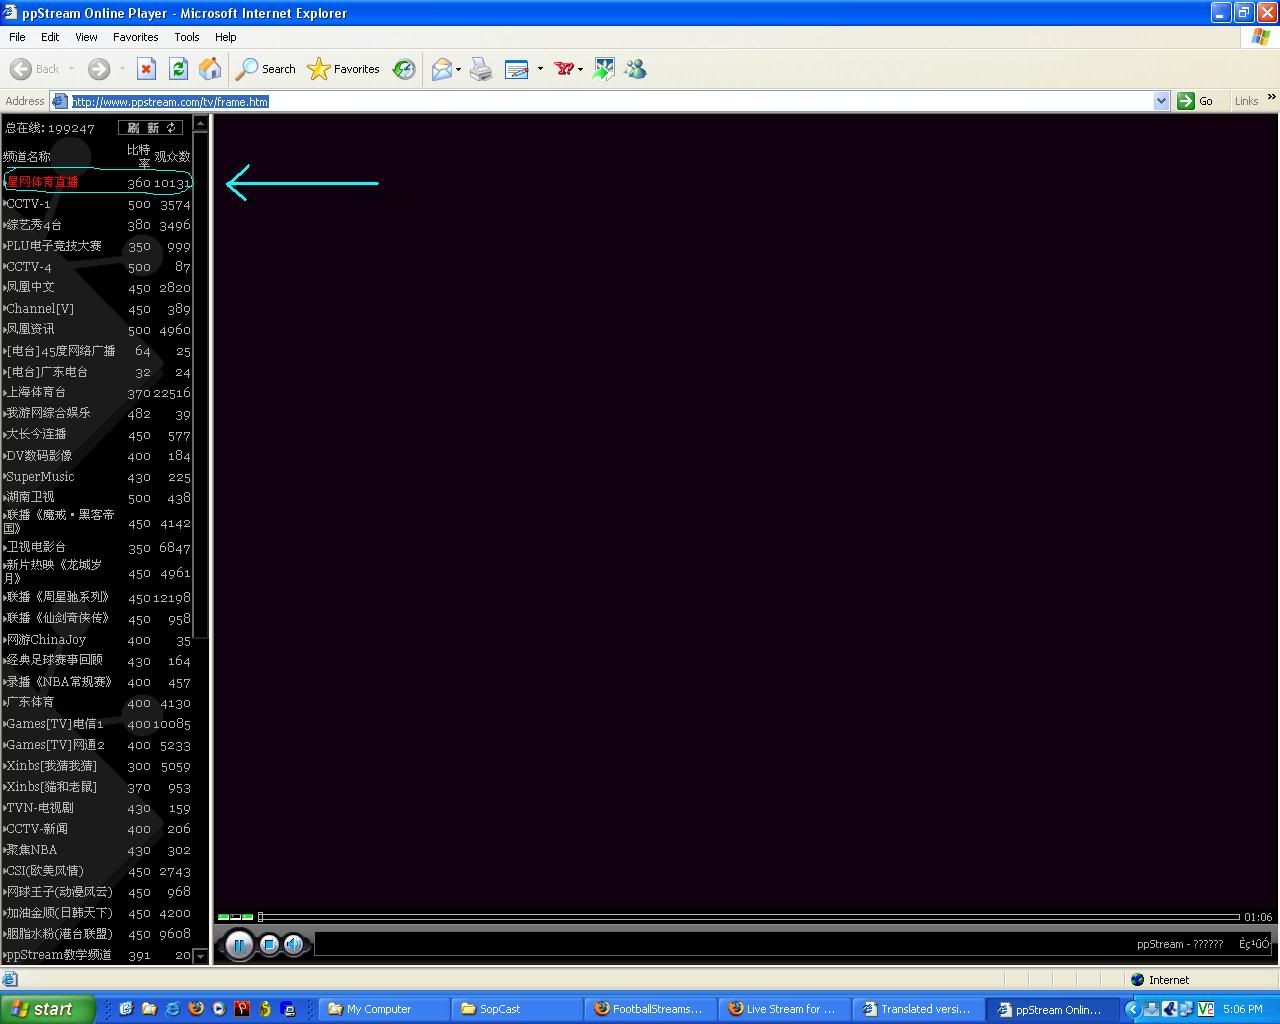Screen dimensions: 1280x1024
Task: Select the 网游ChinaJoy channel
Action: 46,640
